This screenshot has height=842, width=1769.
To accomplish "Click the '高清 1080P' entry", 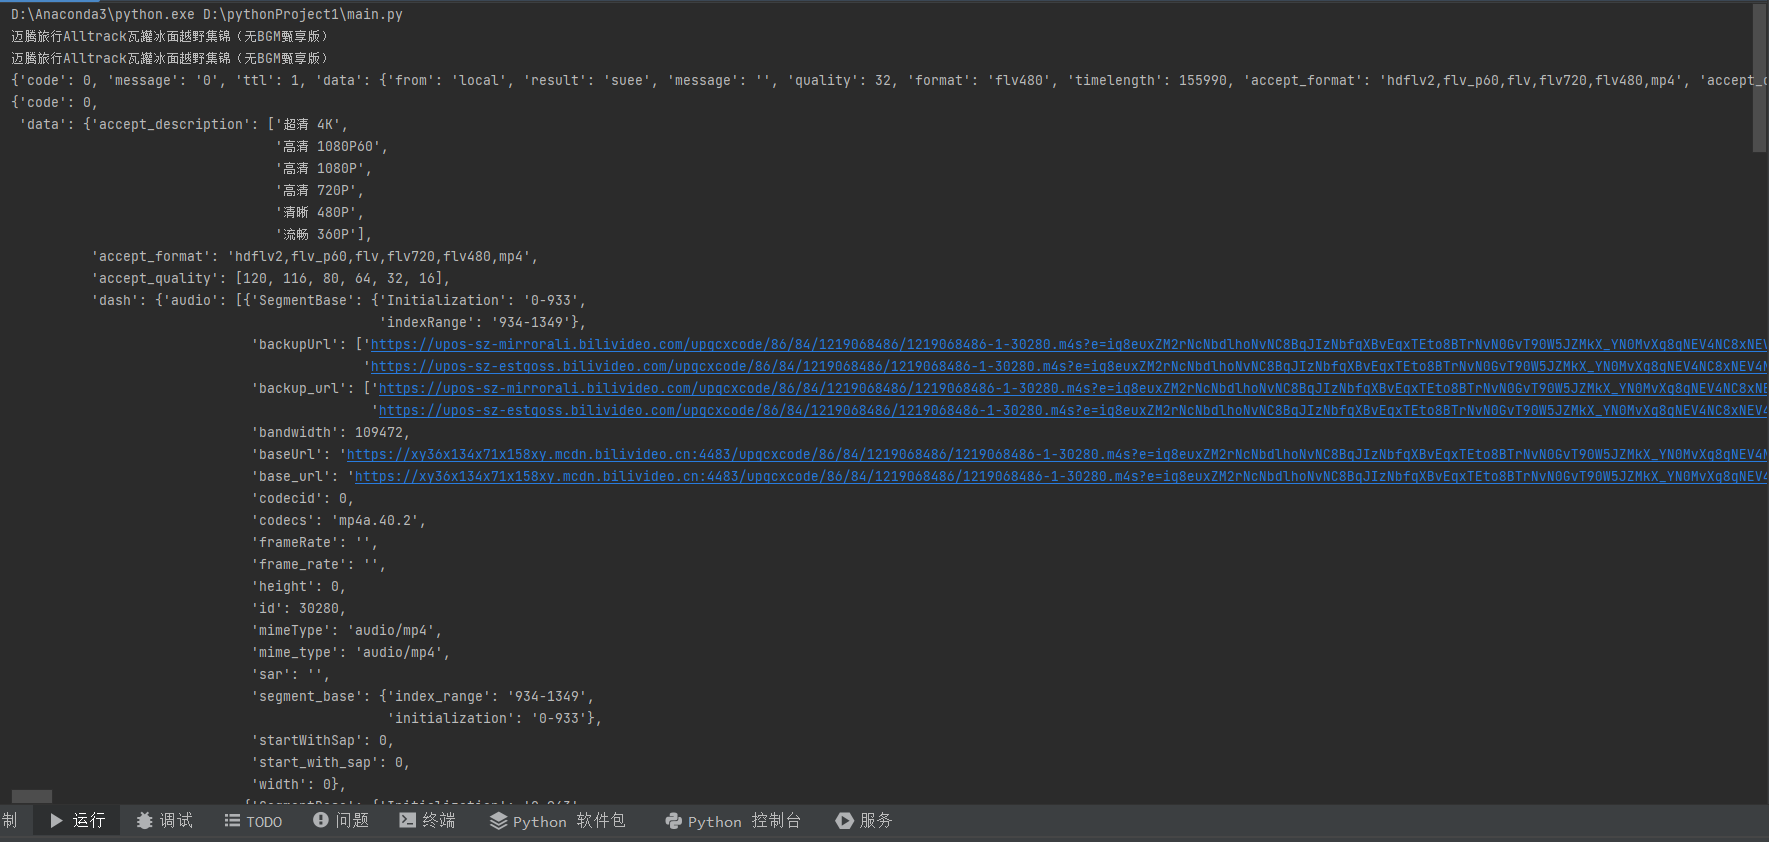I will (323, 169).
